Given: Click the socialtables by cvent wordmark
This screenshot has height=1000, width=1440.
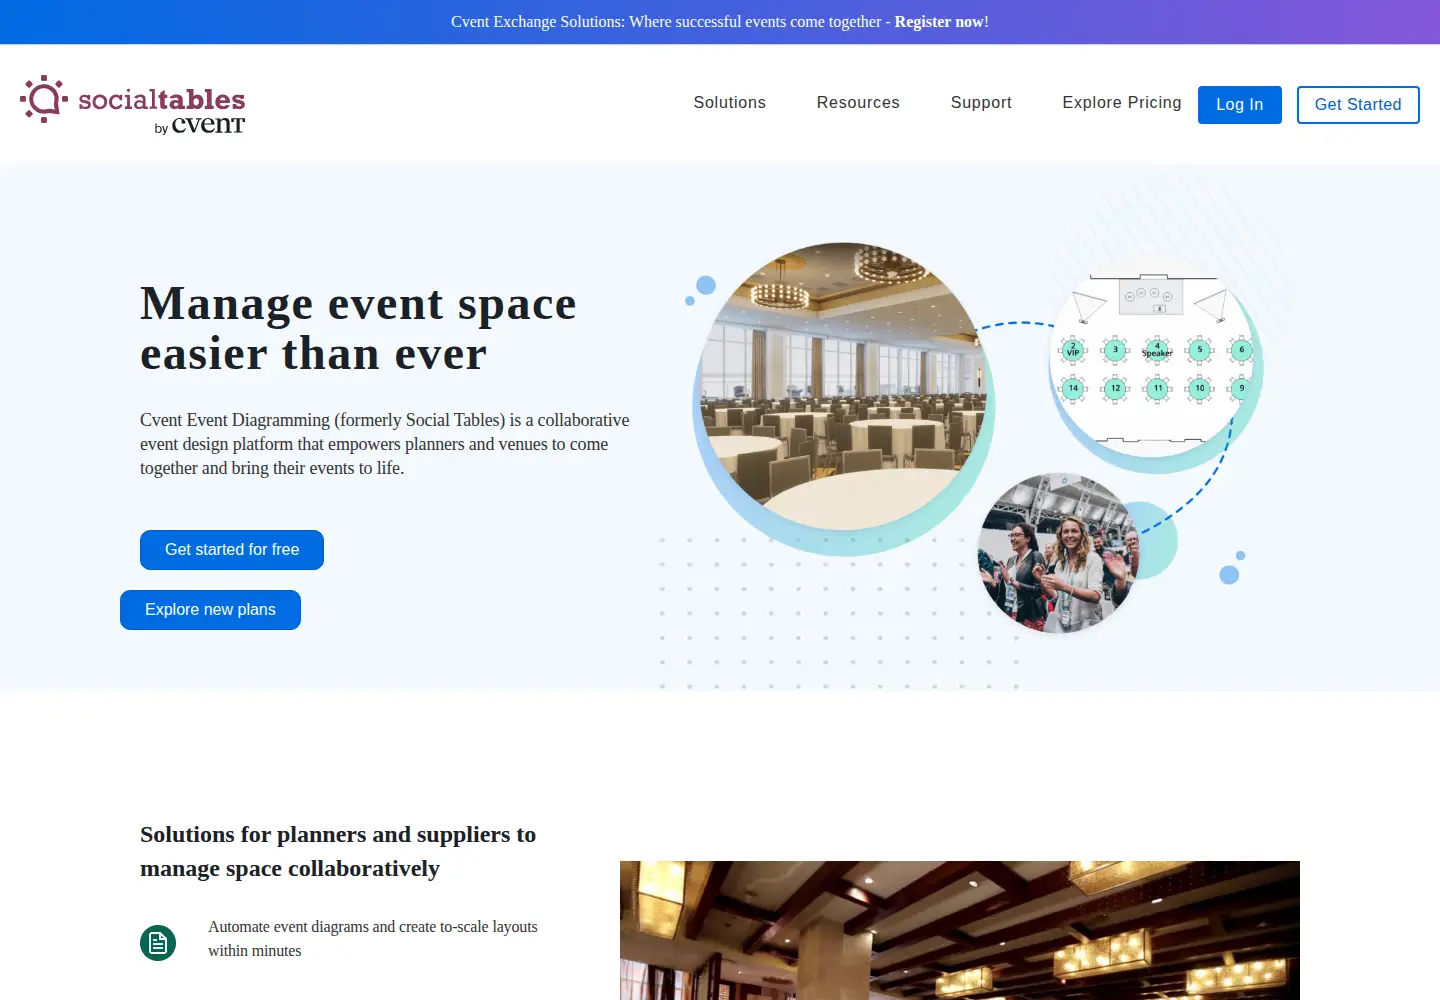Looking at the screenshot, I should [x=162, y=110].
